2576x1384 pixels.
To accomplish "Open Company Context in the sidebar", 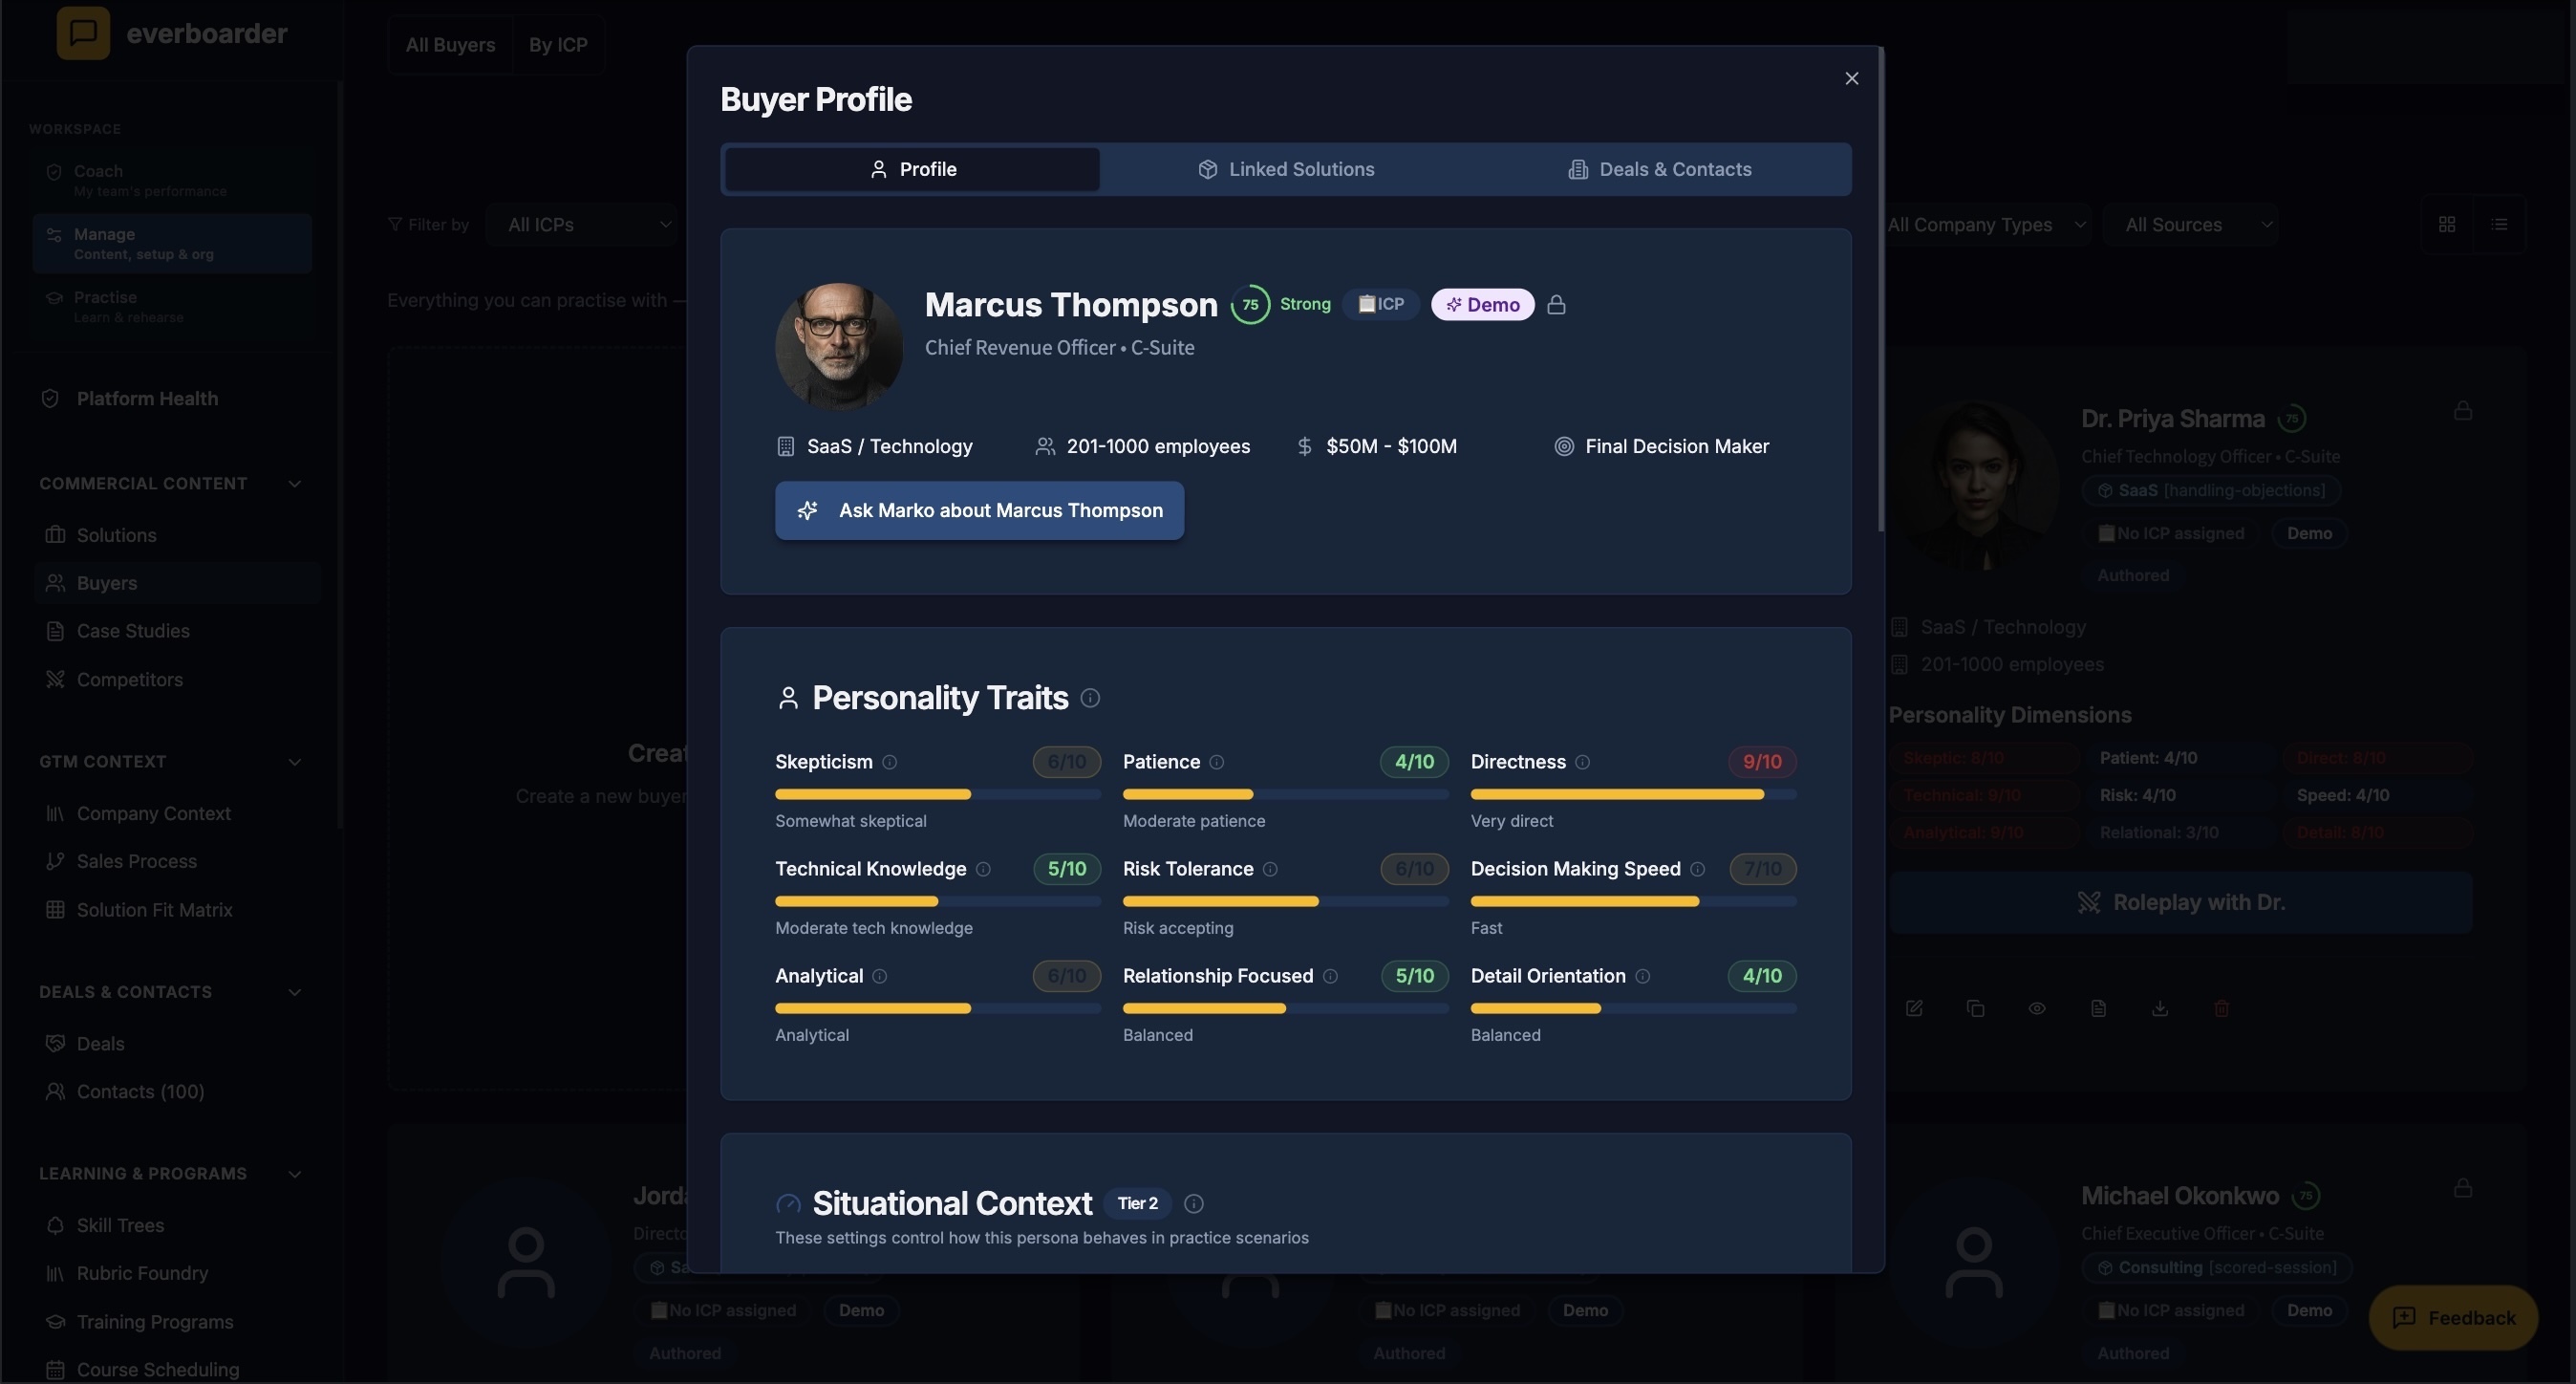I will tap(177, 814).
